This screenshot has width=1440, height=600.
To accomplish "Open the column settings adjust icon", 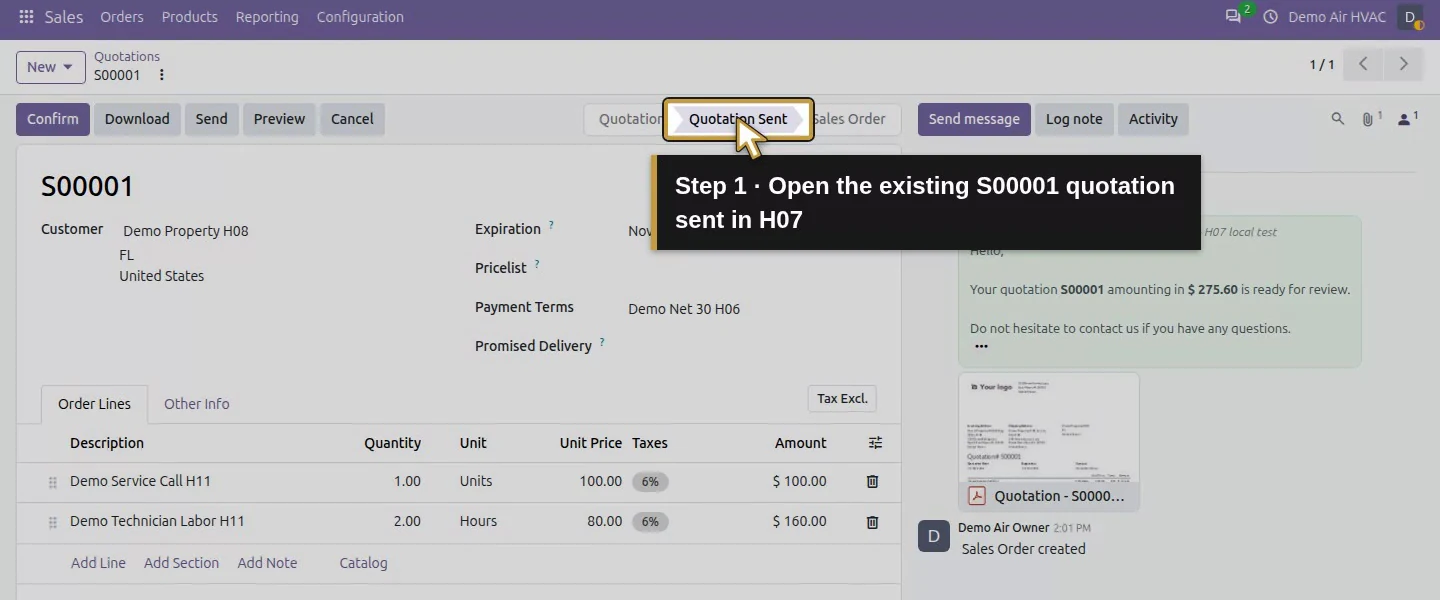I will click(875, 443).
